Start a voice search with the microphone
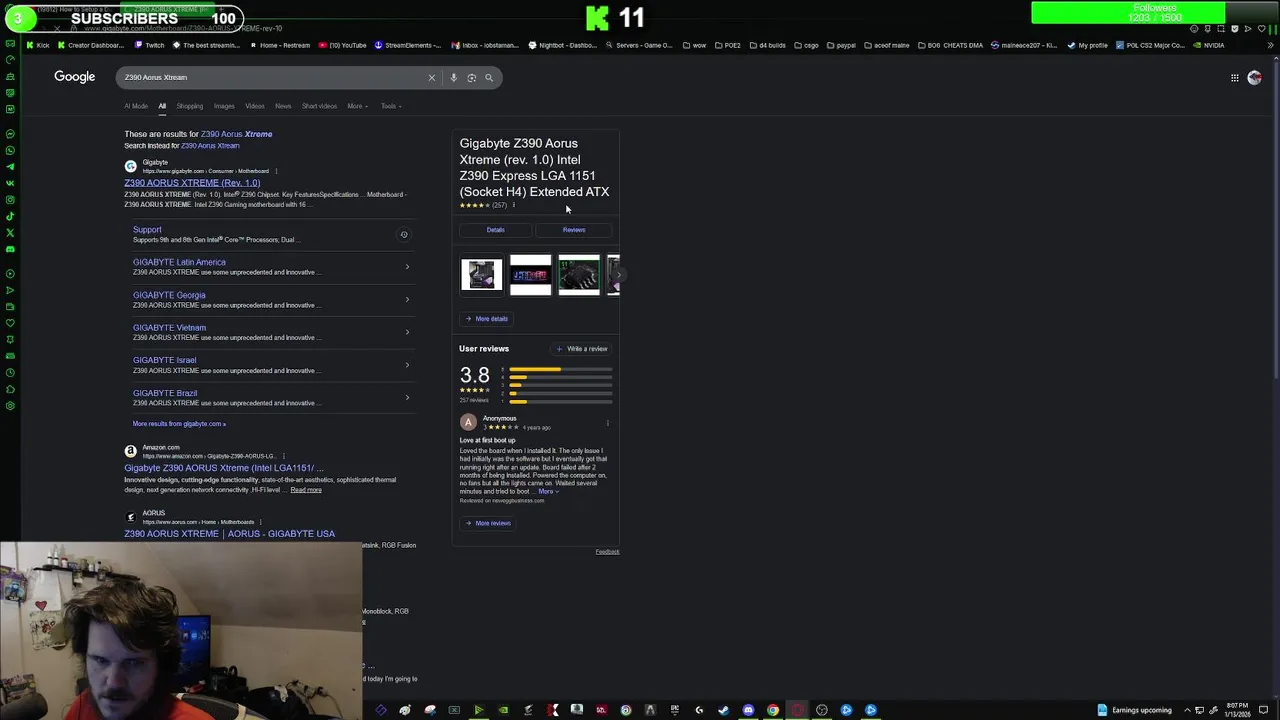1280x720 pixels. tap(454, 77)
